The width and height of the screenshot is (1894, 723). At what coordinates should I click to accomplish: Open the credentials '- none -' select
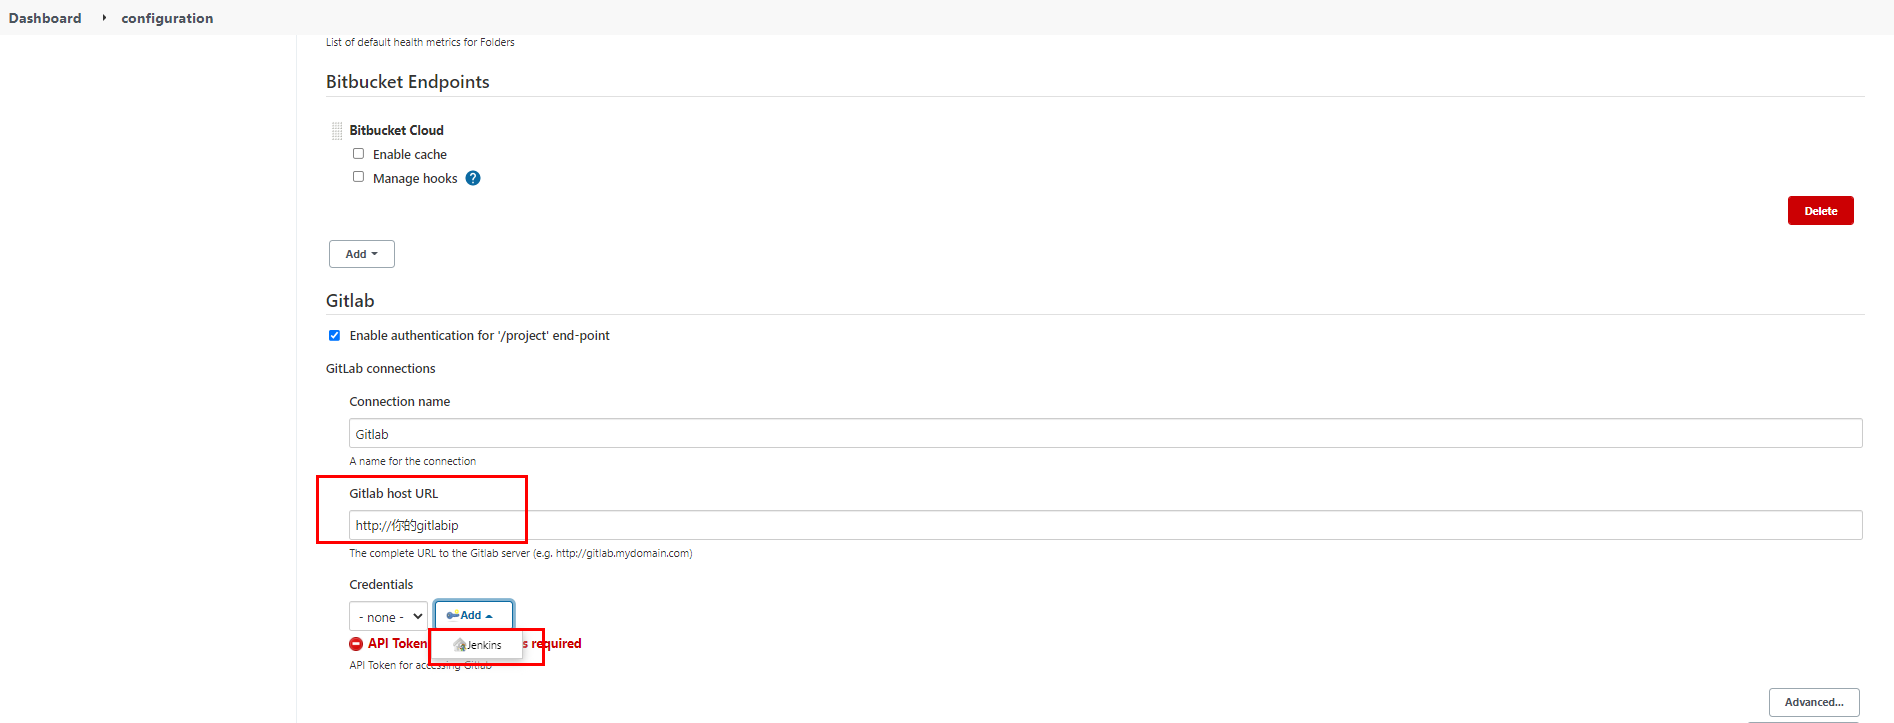388,617
